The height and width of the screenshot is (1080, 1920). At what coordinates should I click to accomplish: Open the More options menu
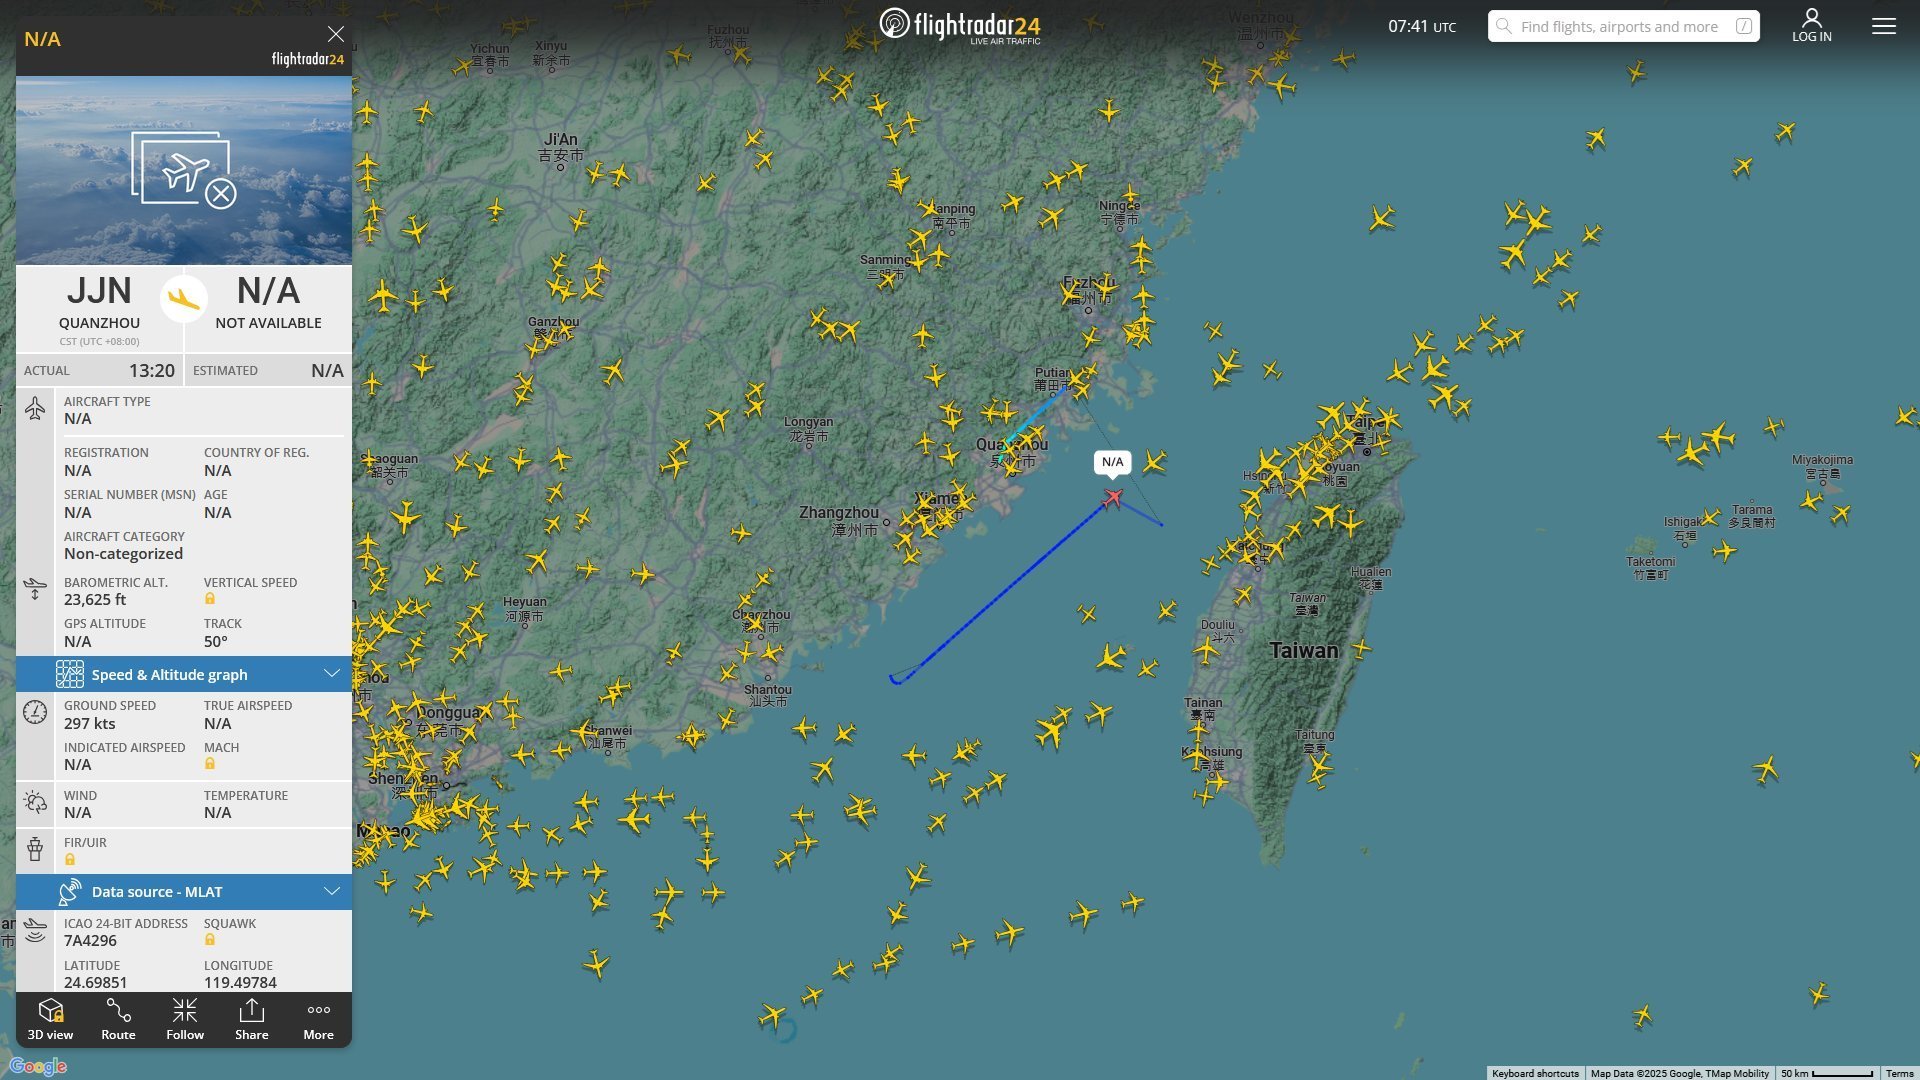[x=319, y=1019]
